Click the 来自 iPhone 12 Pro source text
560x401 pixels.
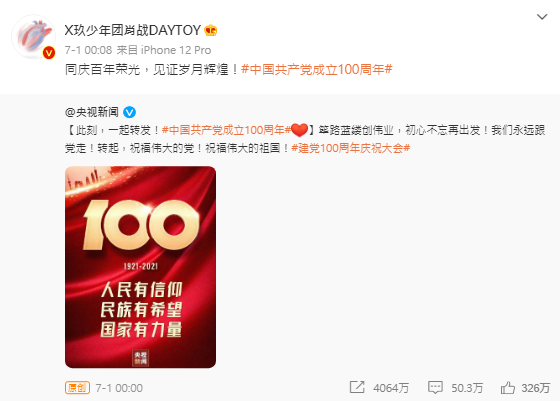[x=164, y=50]
